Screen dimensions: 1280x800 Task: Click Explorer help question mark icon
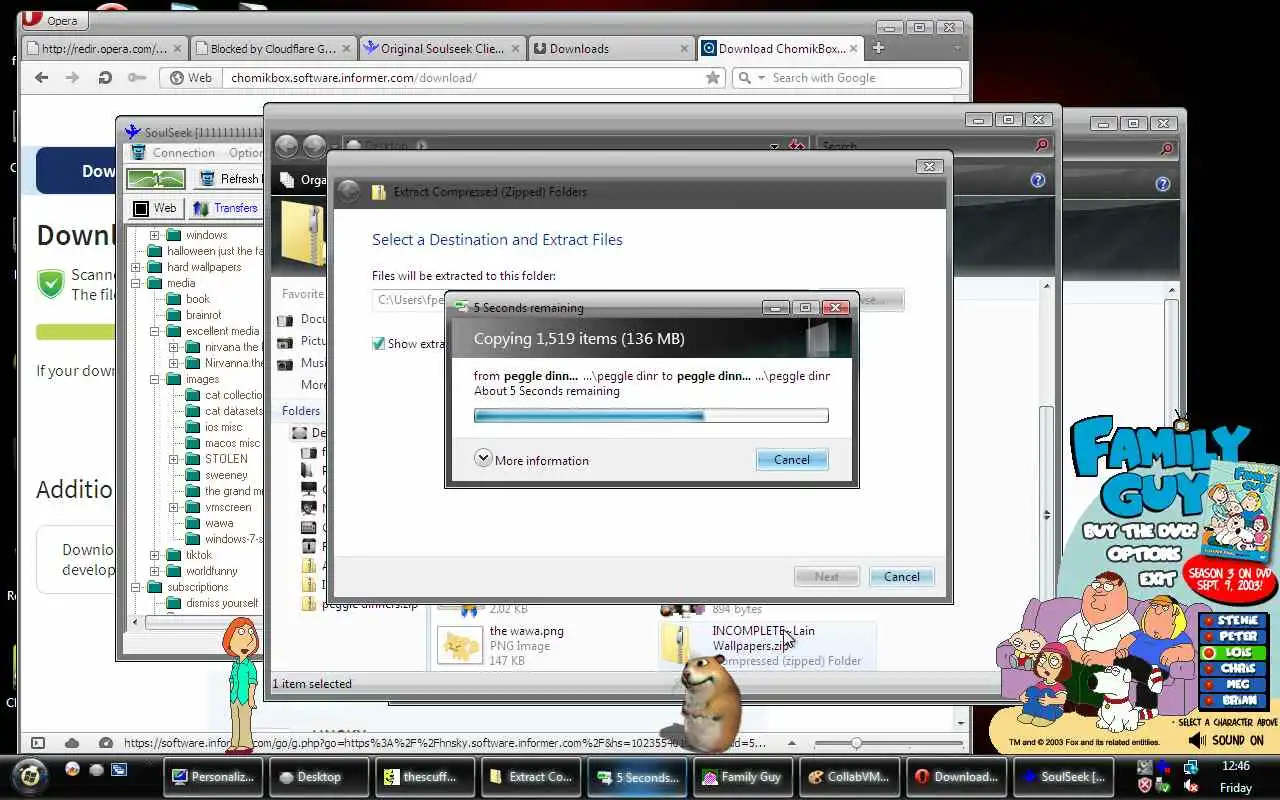click(1037, 181)
